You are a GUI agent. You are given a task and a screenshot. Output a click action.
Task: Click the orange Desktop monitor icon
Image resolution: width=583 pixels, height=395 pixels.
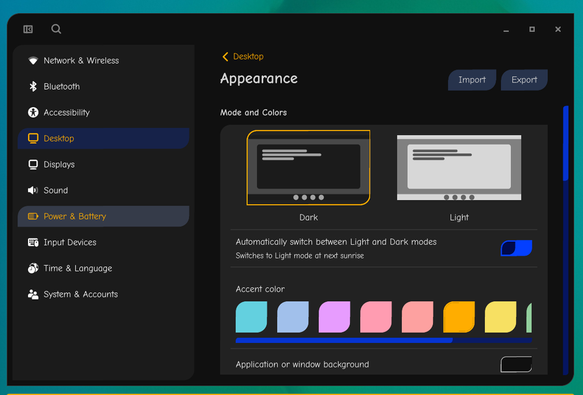pos(33,138)
